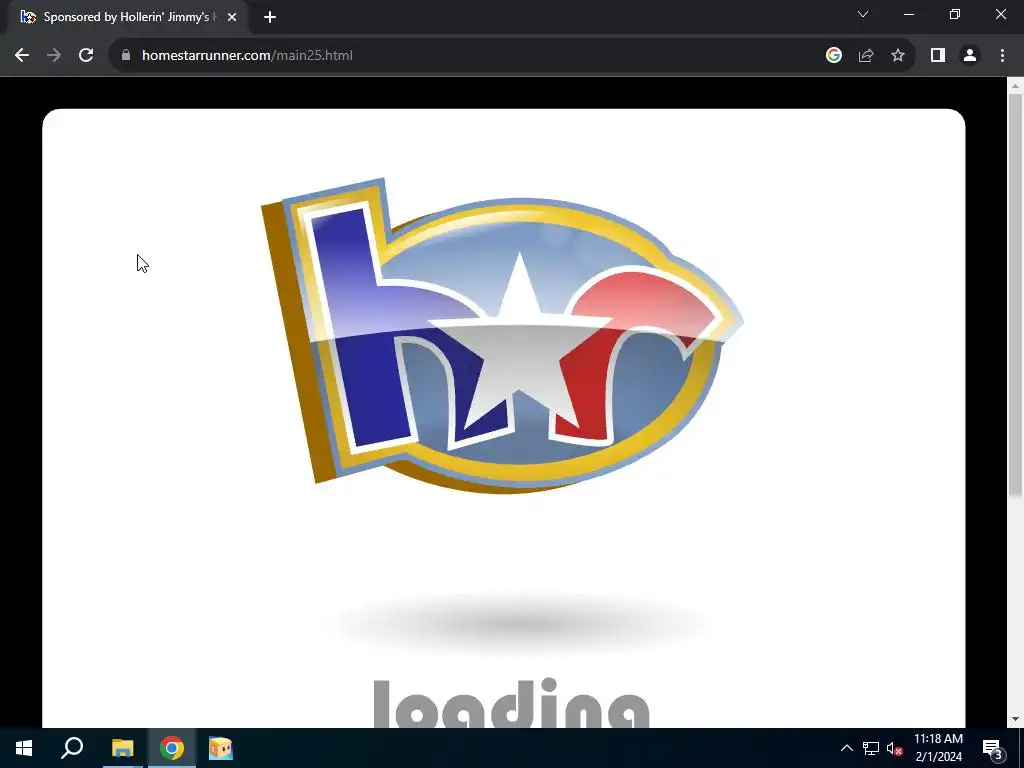This screenshot has width=1024, height=768.
Task: Minimize the Chrome window
Action: [909, 14]
